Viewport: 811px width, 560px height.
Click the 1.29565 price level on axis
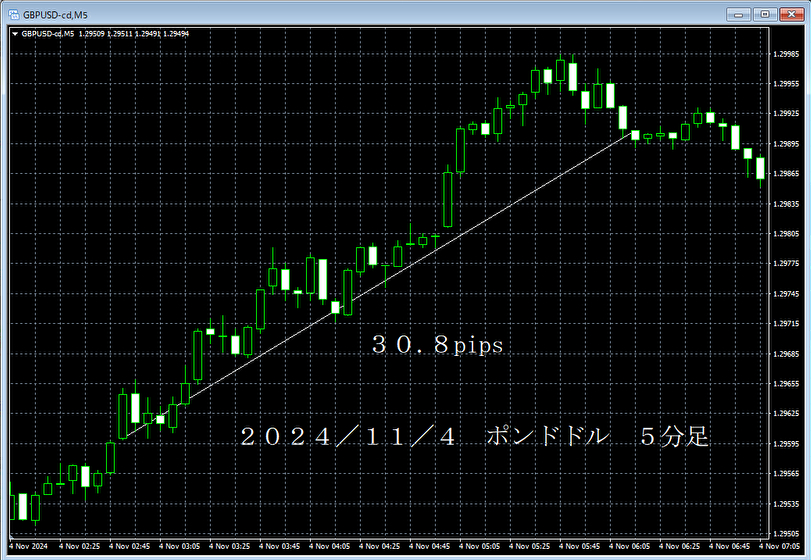pos(787,474)
